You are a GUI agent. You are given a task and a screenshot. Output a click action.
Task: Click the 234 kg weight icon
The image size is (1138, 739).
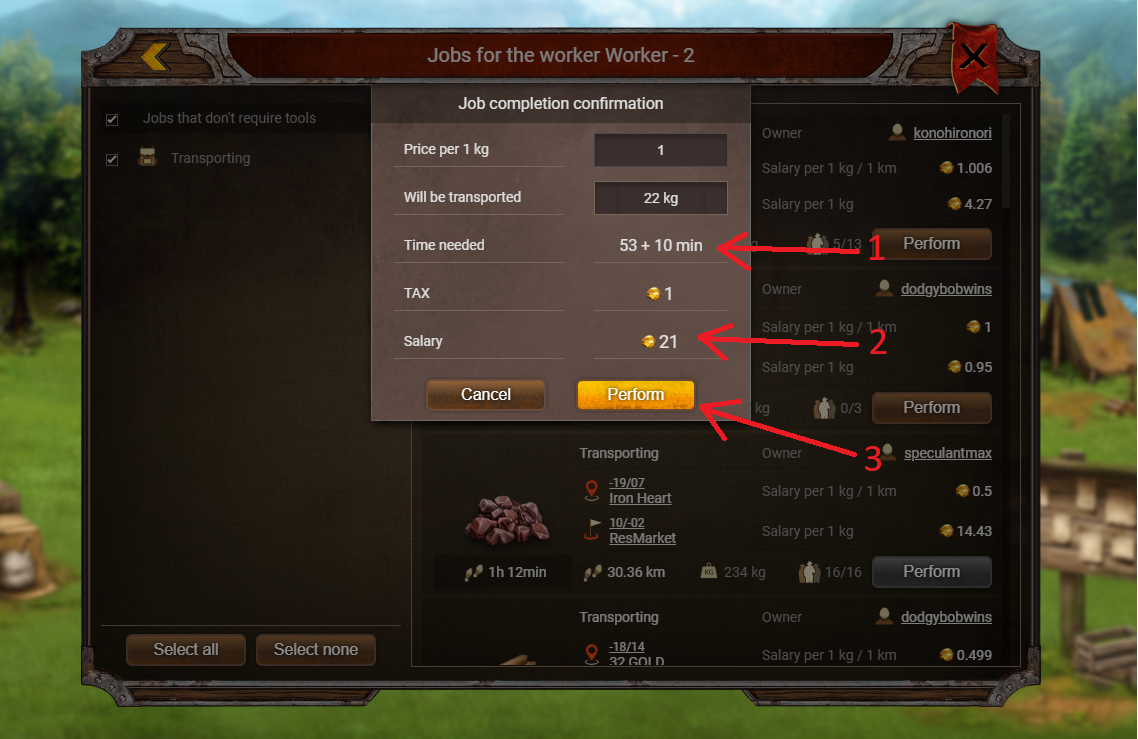(709, 572)
